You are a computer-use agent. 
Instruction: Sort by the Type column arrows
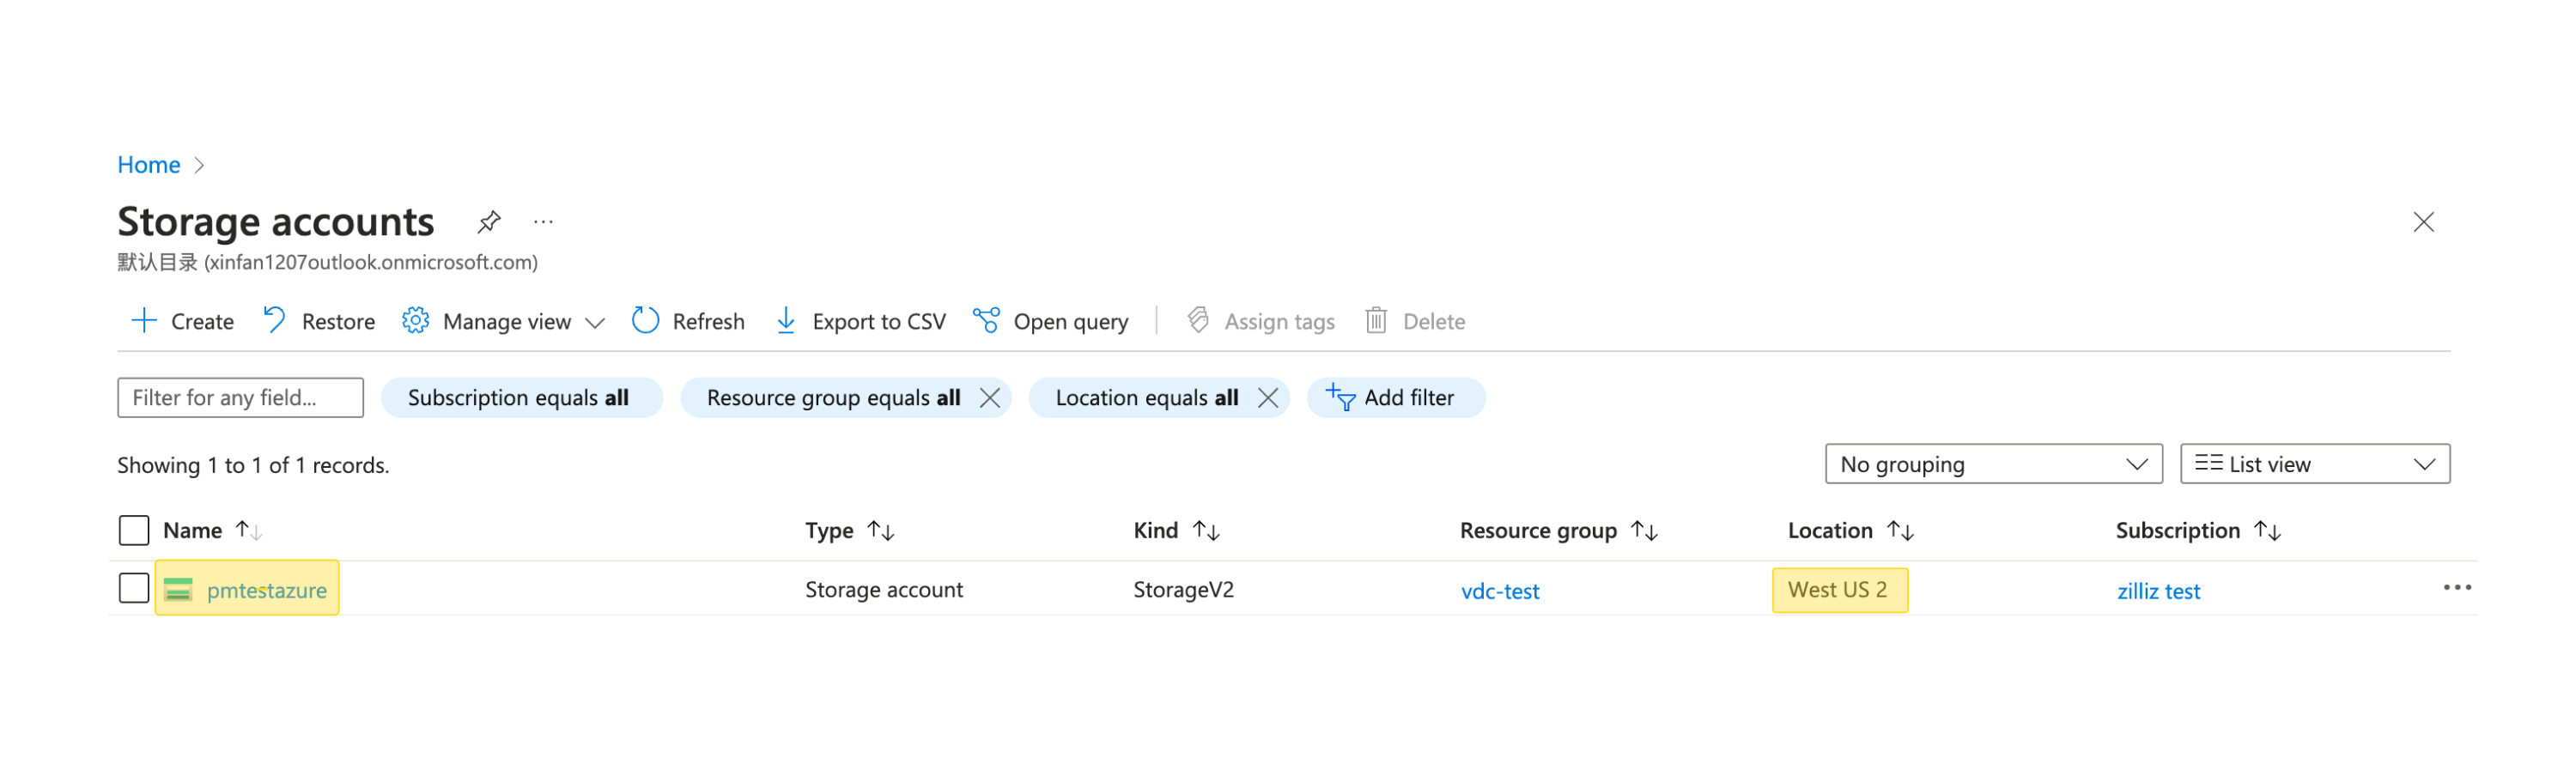[880, 530]
